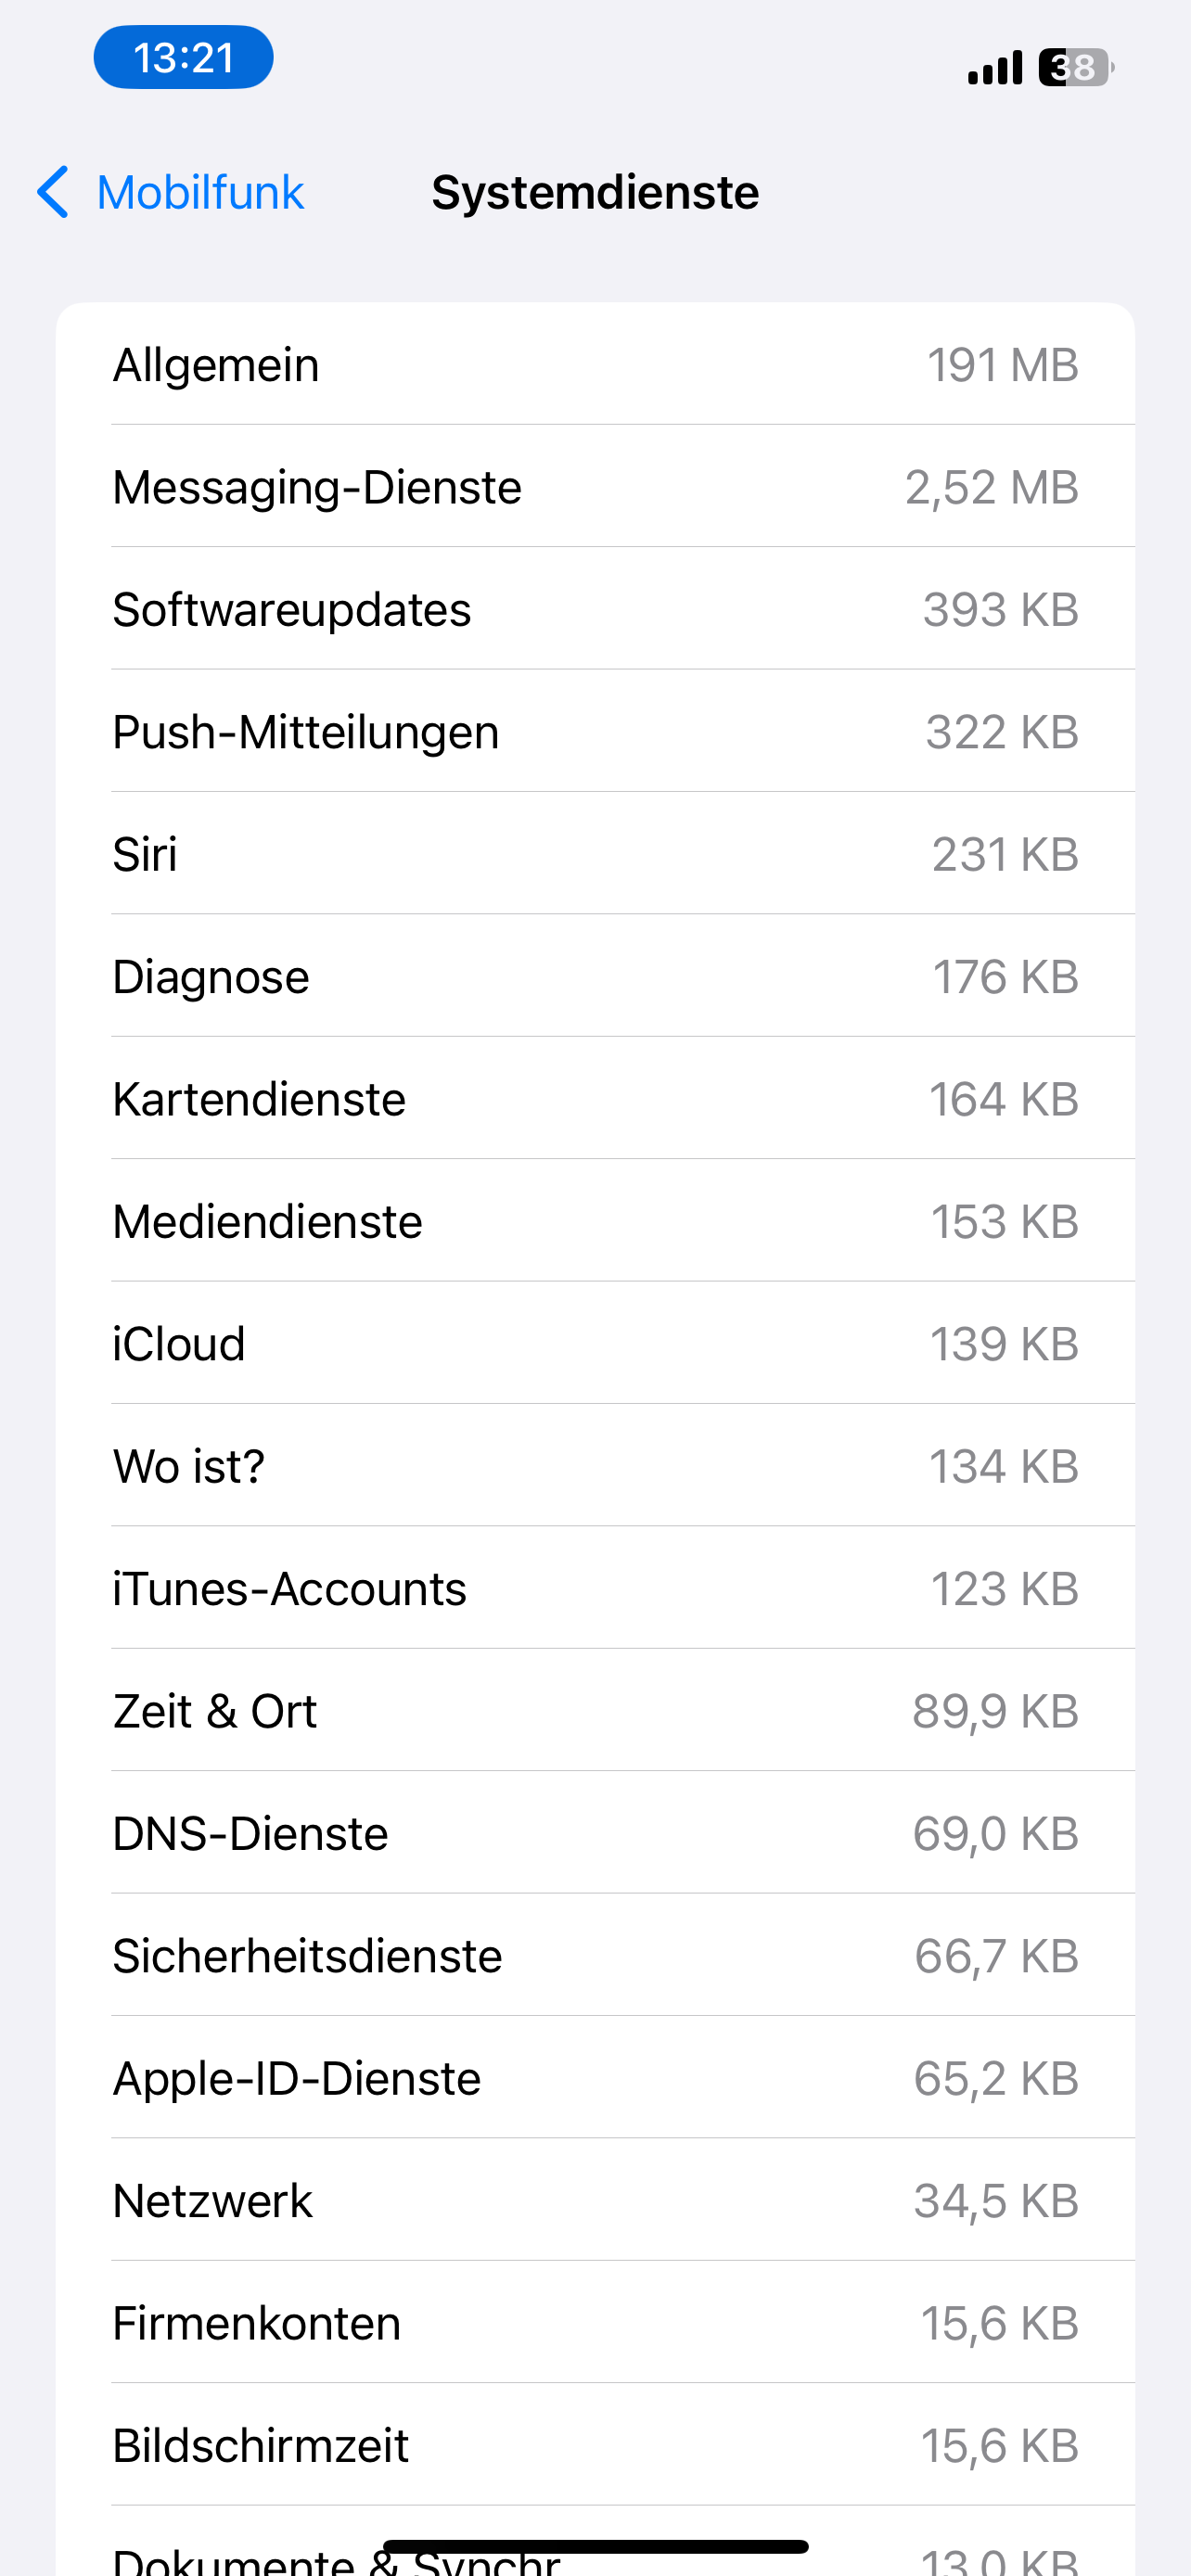1191x2576 pixels.
Task: Tap the Softwareupdates row
Action: point(595,610)
